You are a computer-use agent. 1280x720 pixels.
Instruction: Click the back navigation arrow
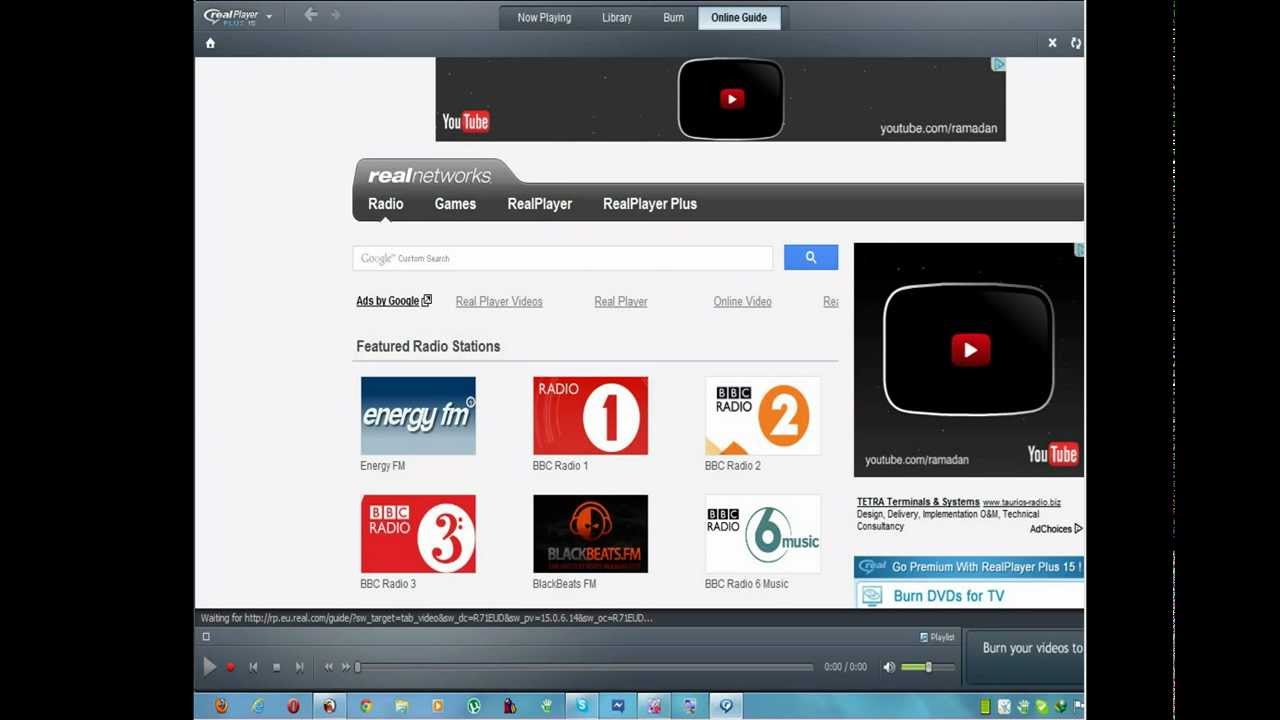pos(310,15)
